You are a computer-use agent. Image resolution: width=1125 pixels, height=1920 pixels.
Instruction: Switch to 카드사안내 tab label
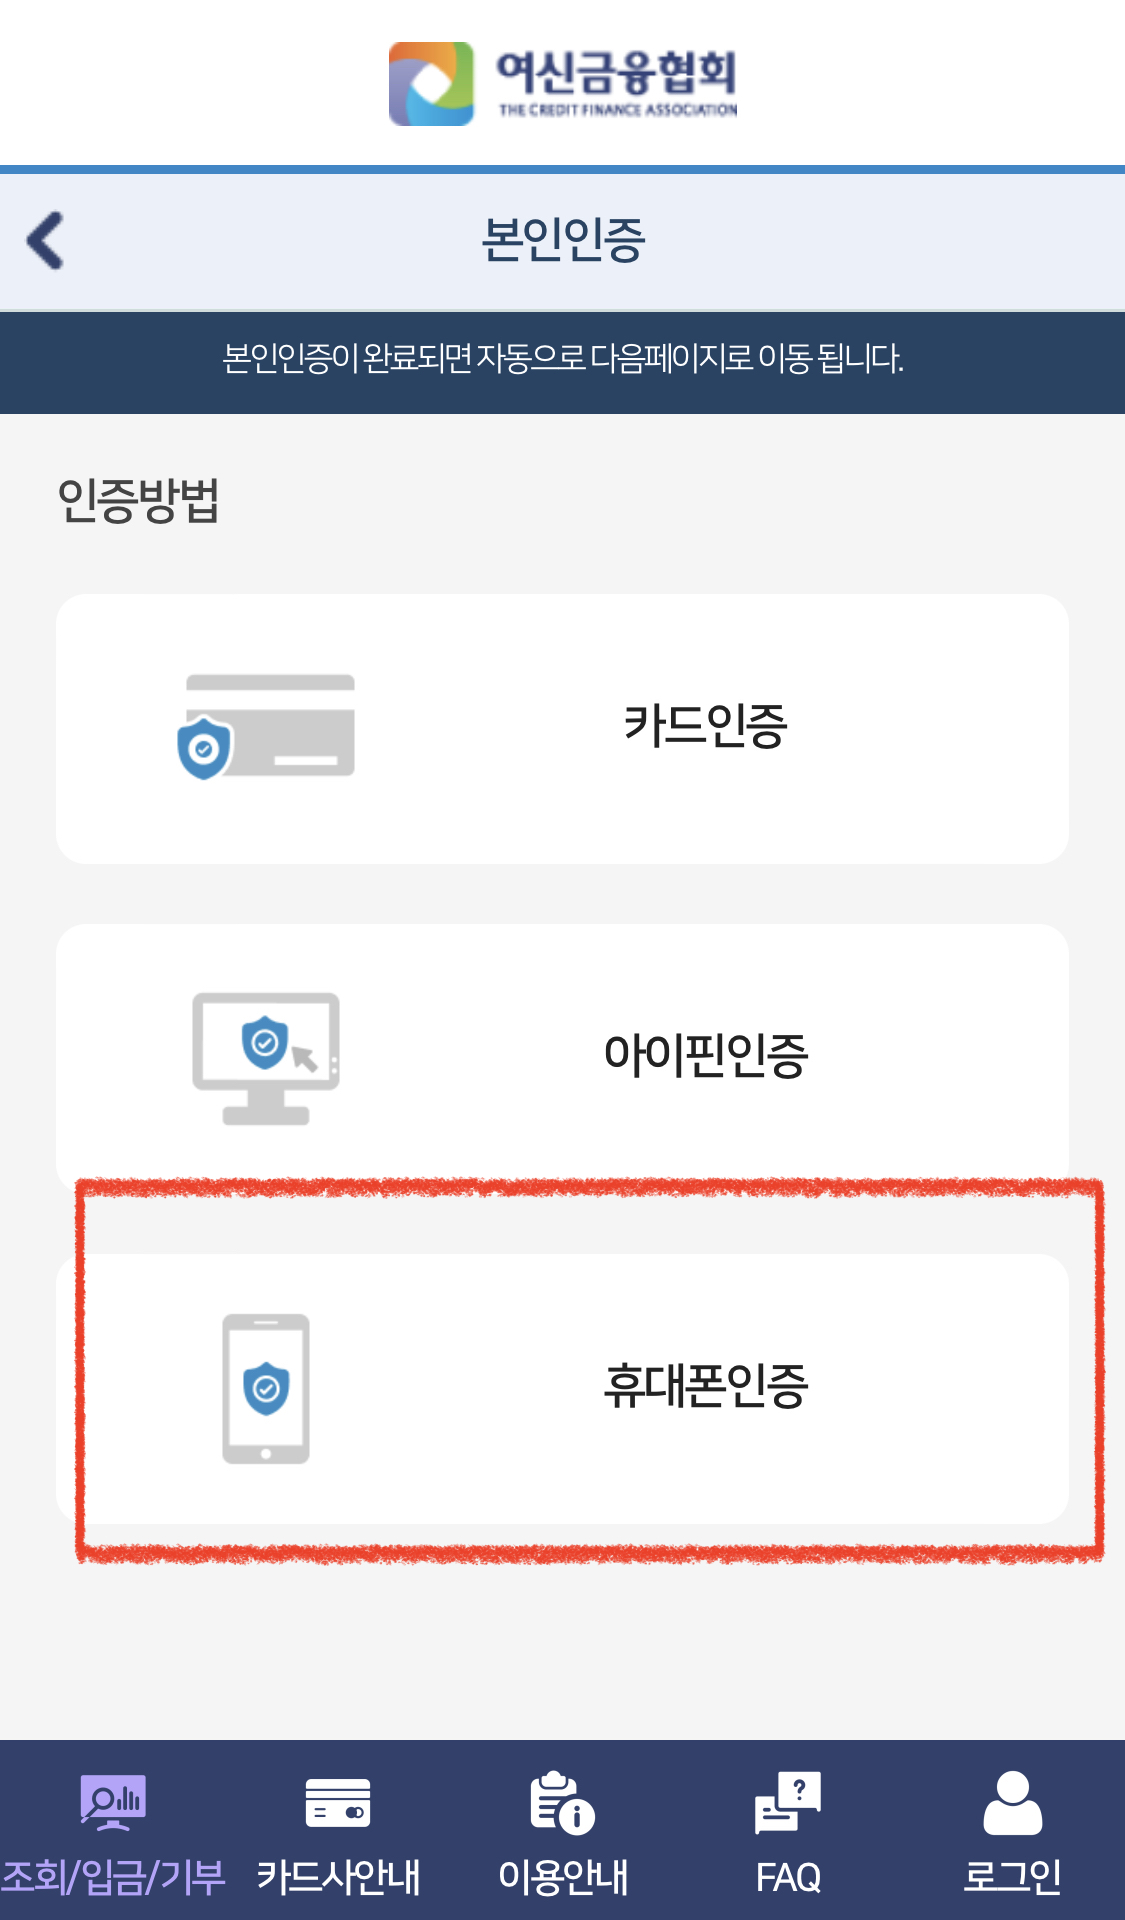click(338, 1876)
